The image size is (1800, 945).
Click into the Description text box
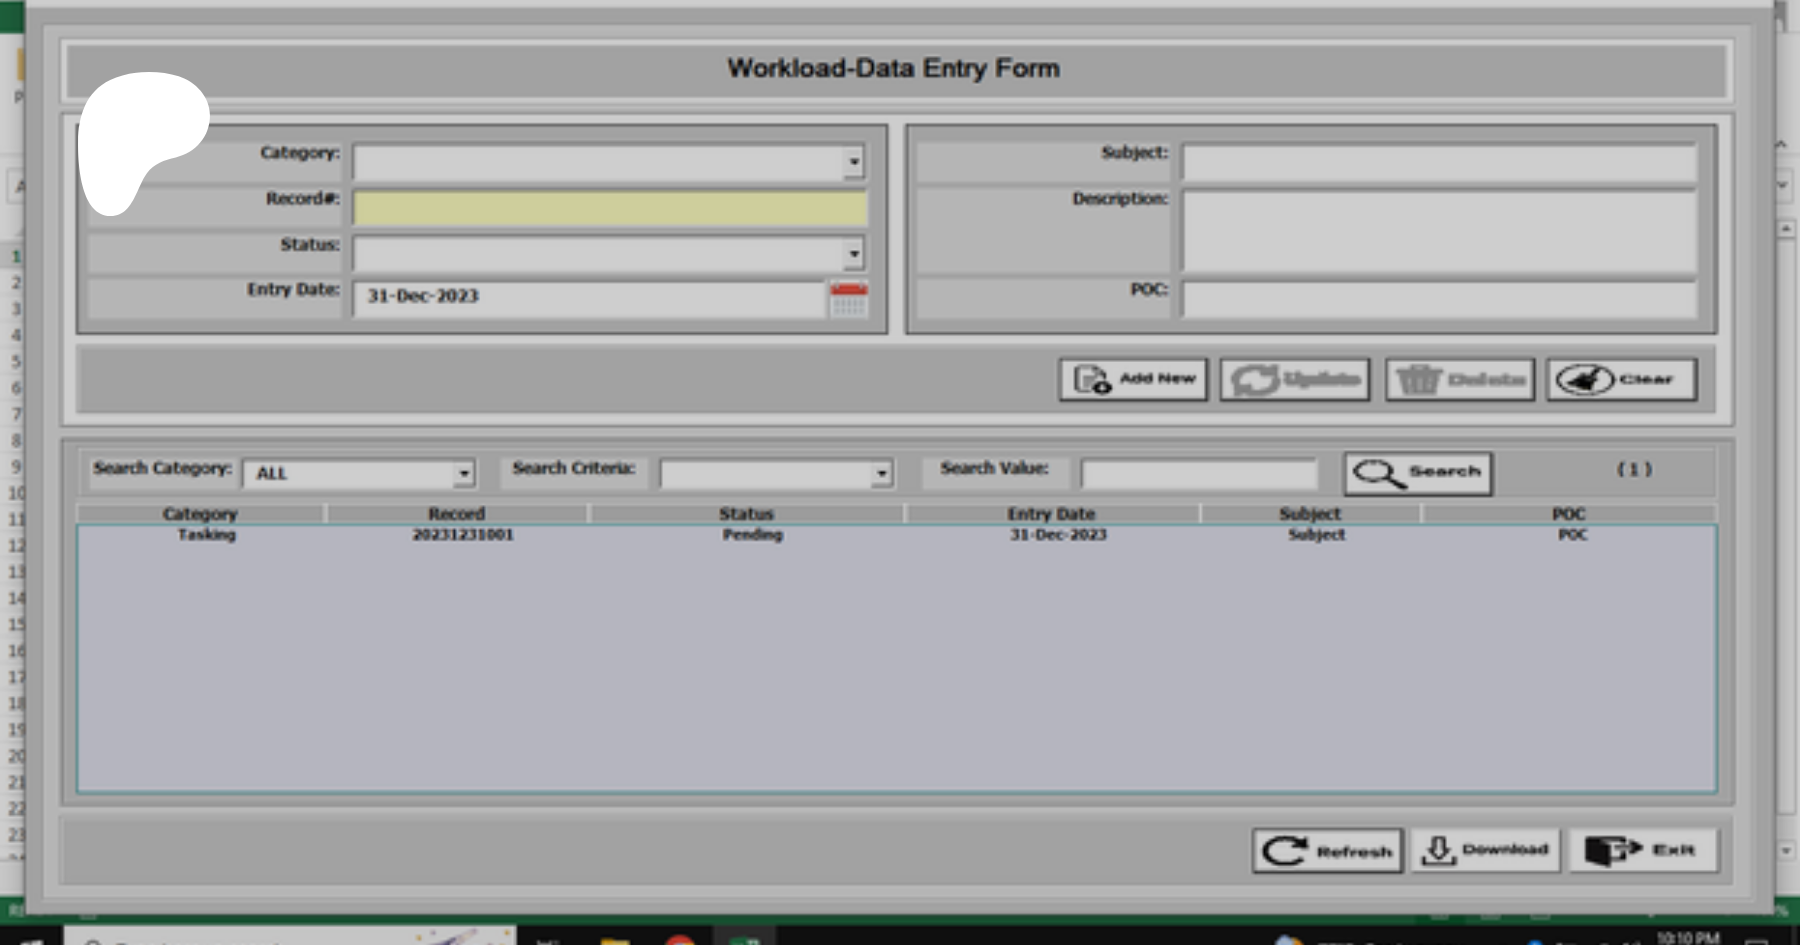1438,231
